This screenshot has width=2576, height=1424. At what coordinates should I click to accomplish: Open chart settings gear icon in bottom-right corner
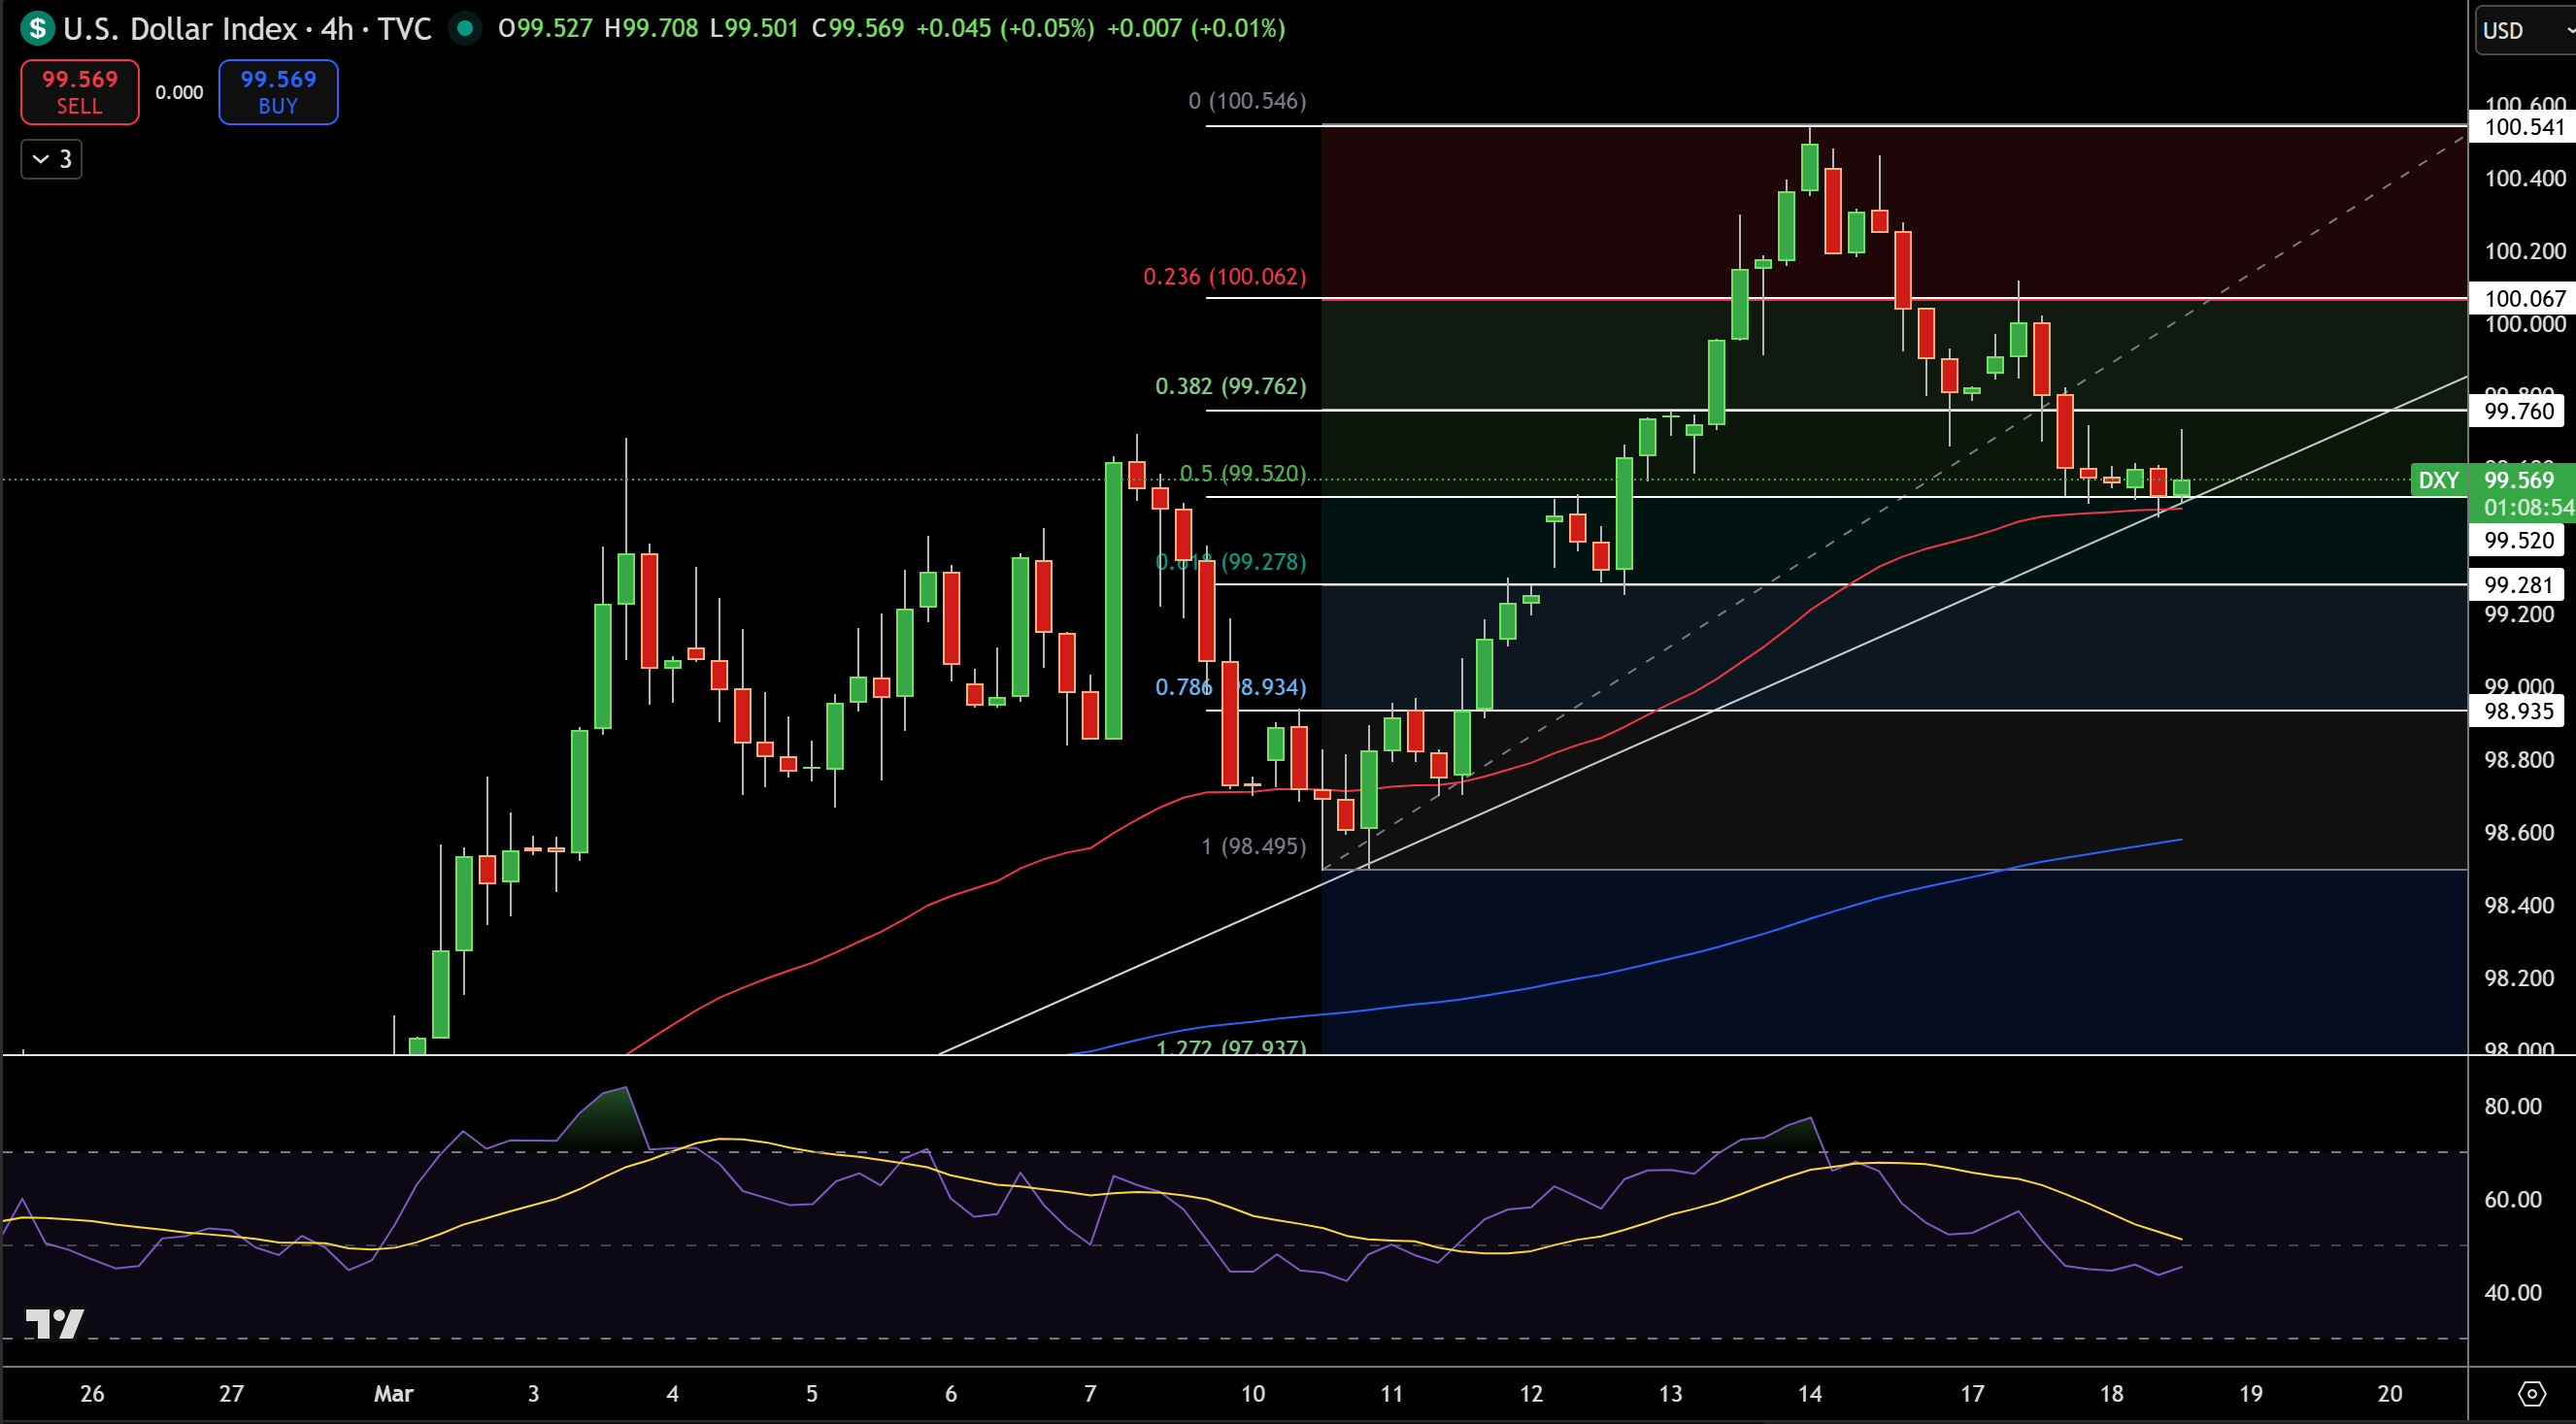(2531, 1393)
